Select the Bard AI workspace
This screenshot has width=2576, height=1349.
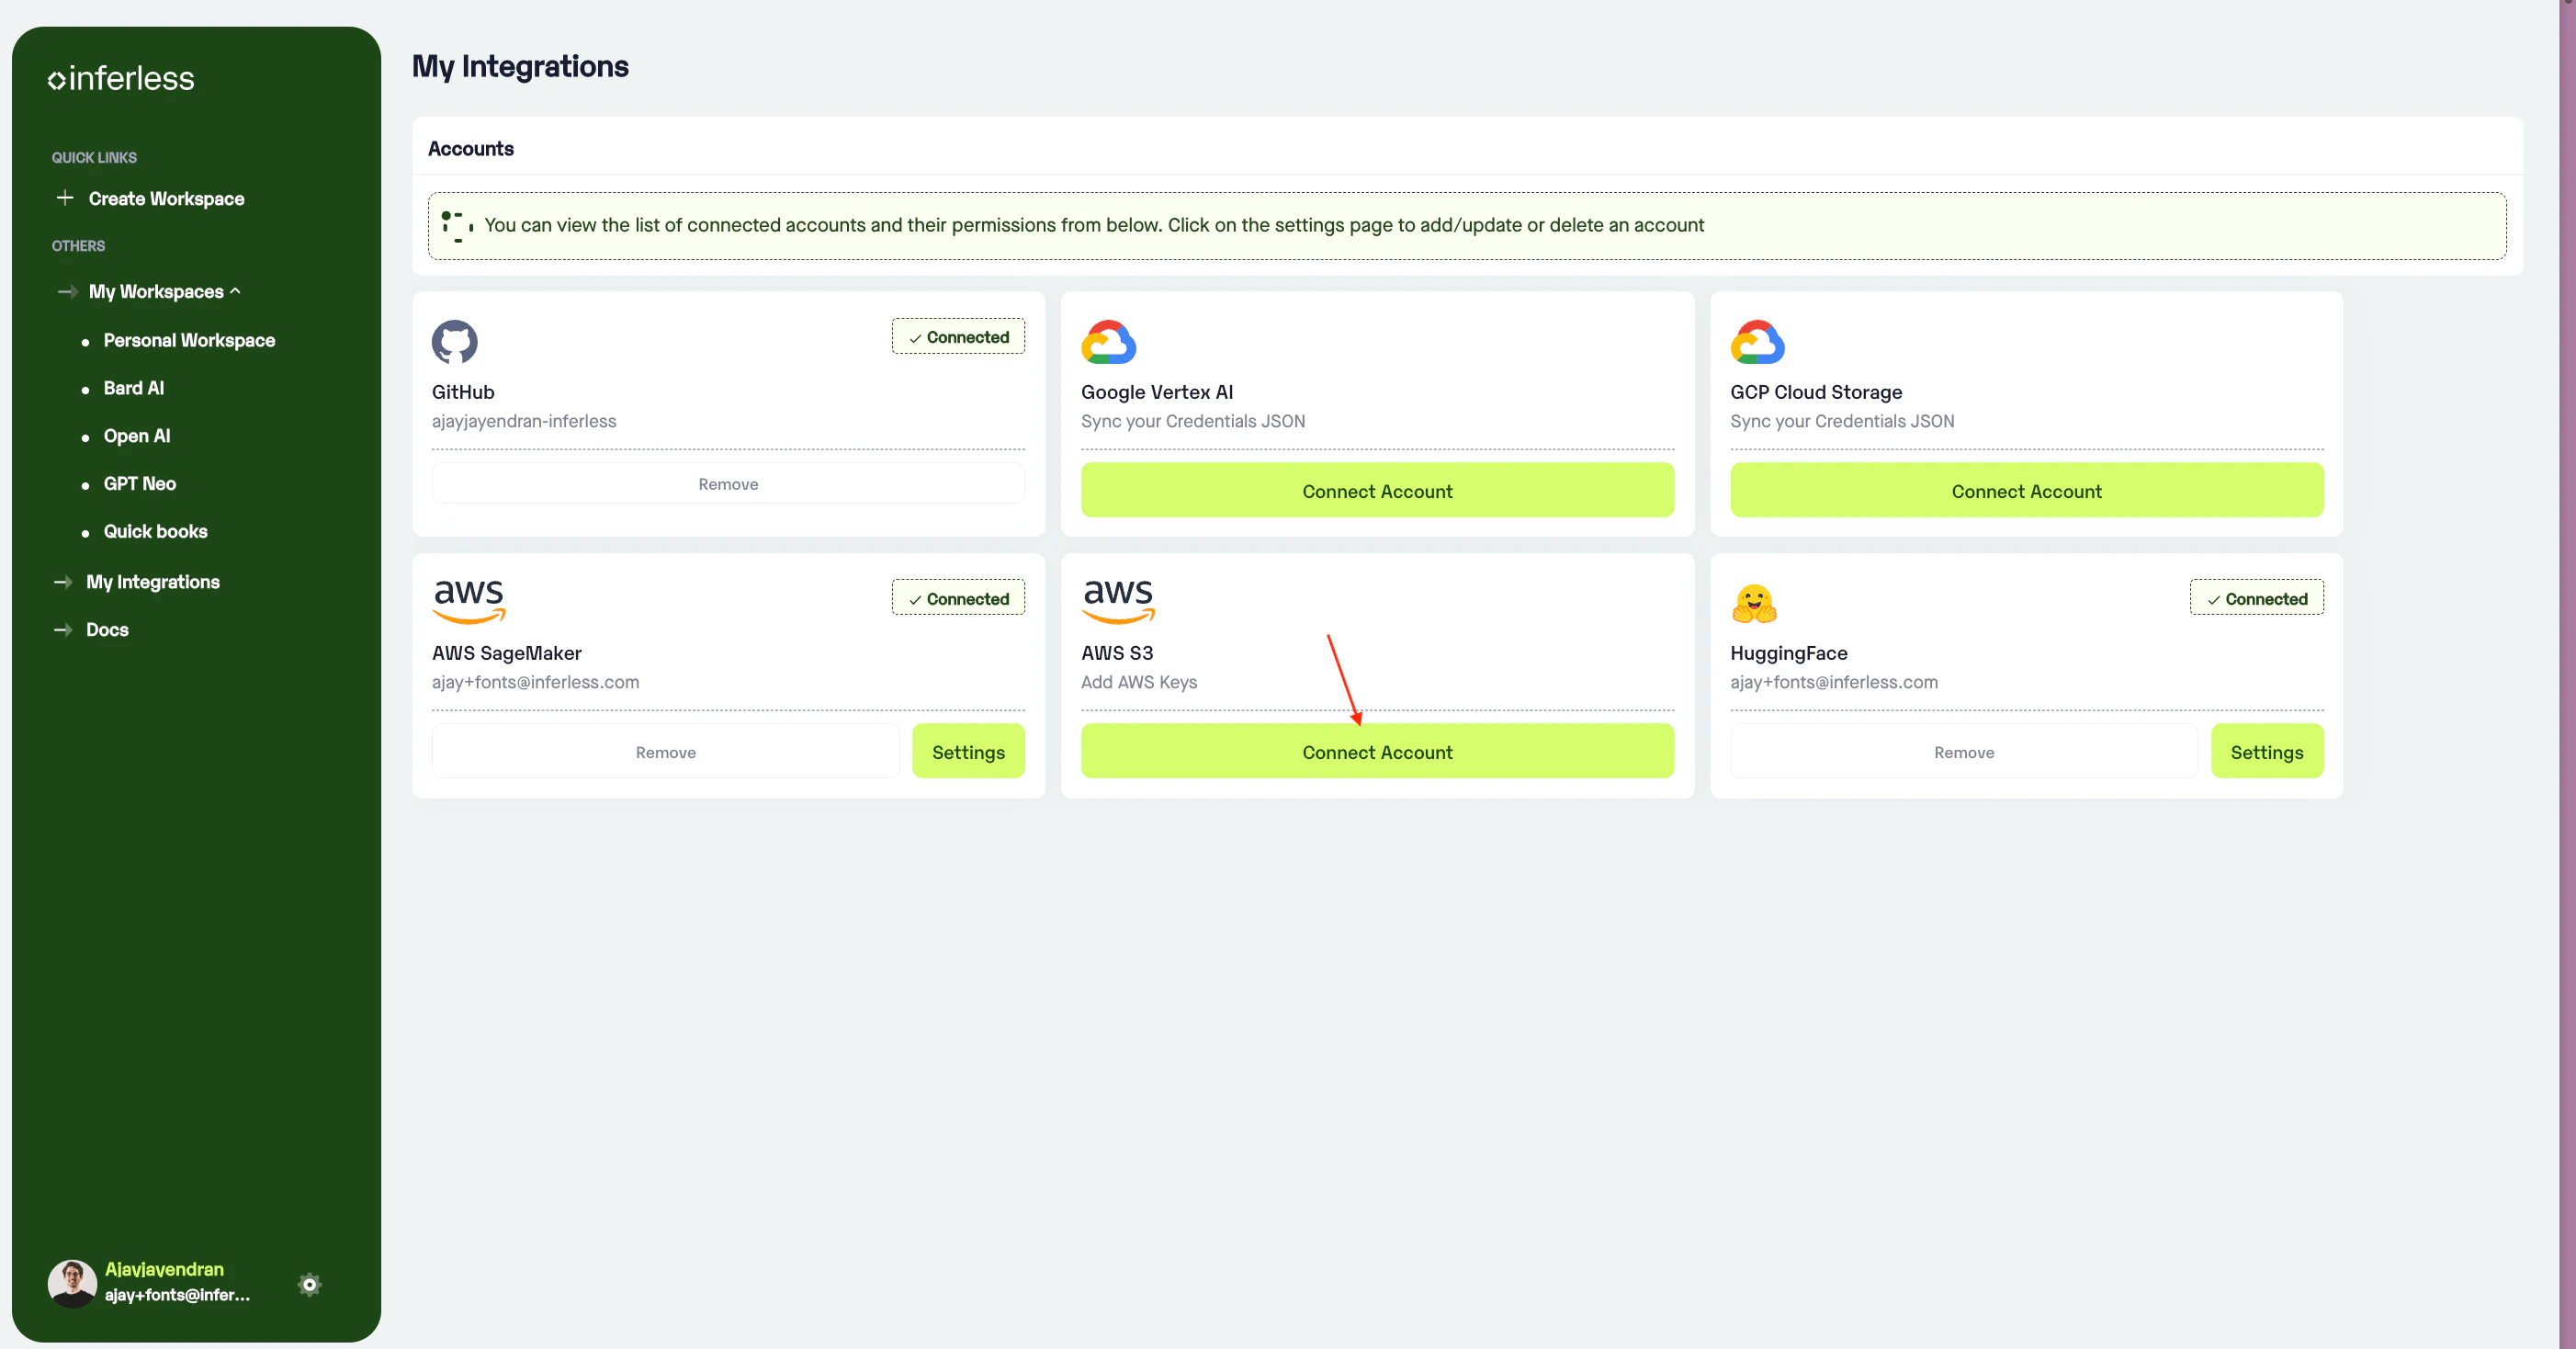[x=134, y=388]
